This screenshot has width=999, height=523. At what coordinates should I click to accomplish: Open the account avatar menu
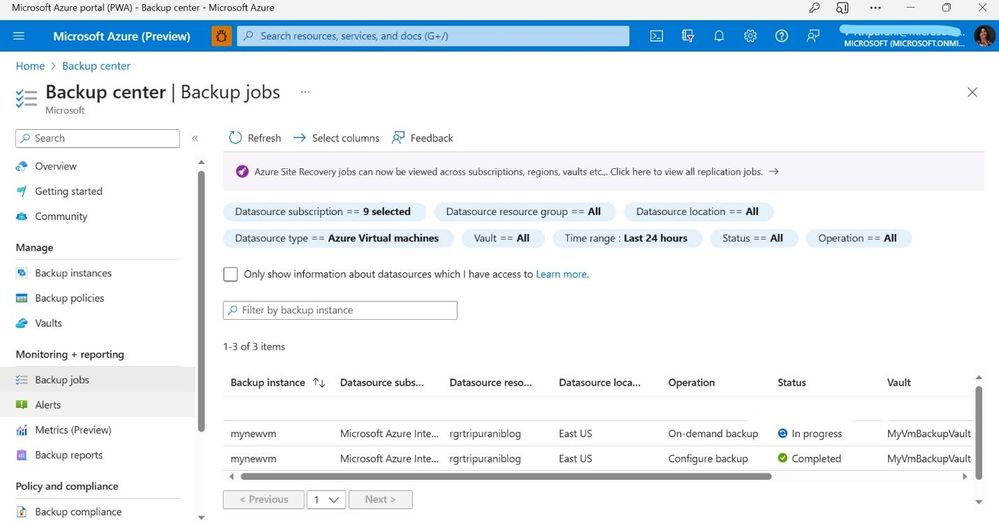point(984,36)
